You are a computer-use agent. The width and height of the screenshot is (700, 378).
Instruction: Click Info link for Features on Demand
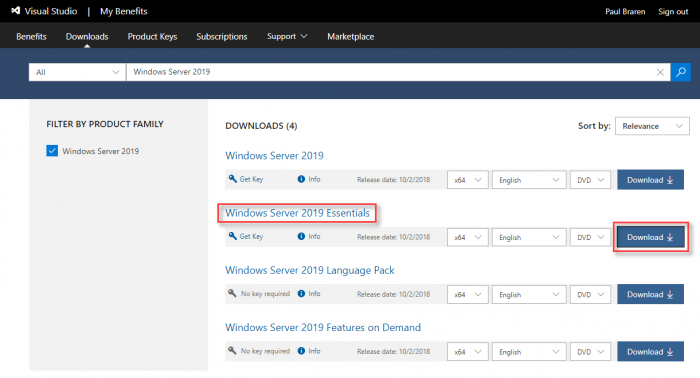[314, 351]
